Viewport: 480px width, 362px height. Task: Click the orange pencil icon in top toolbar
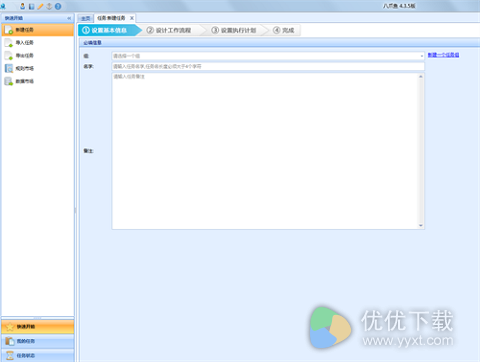40,6
